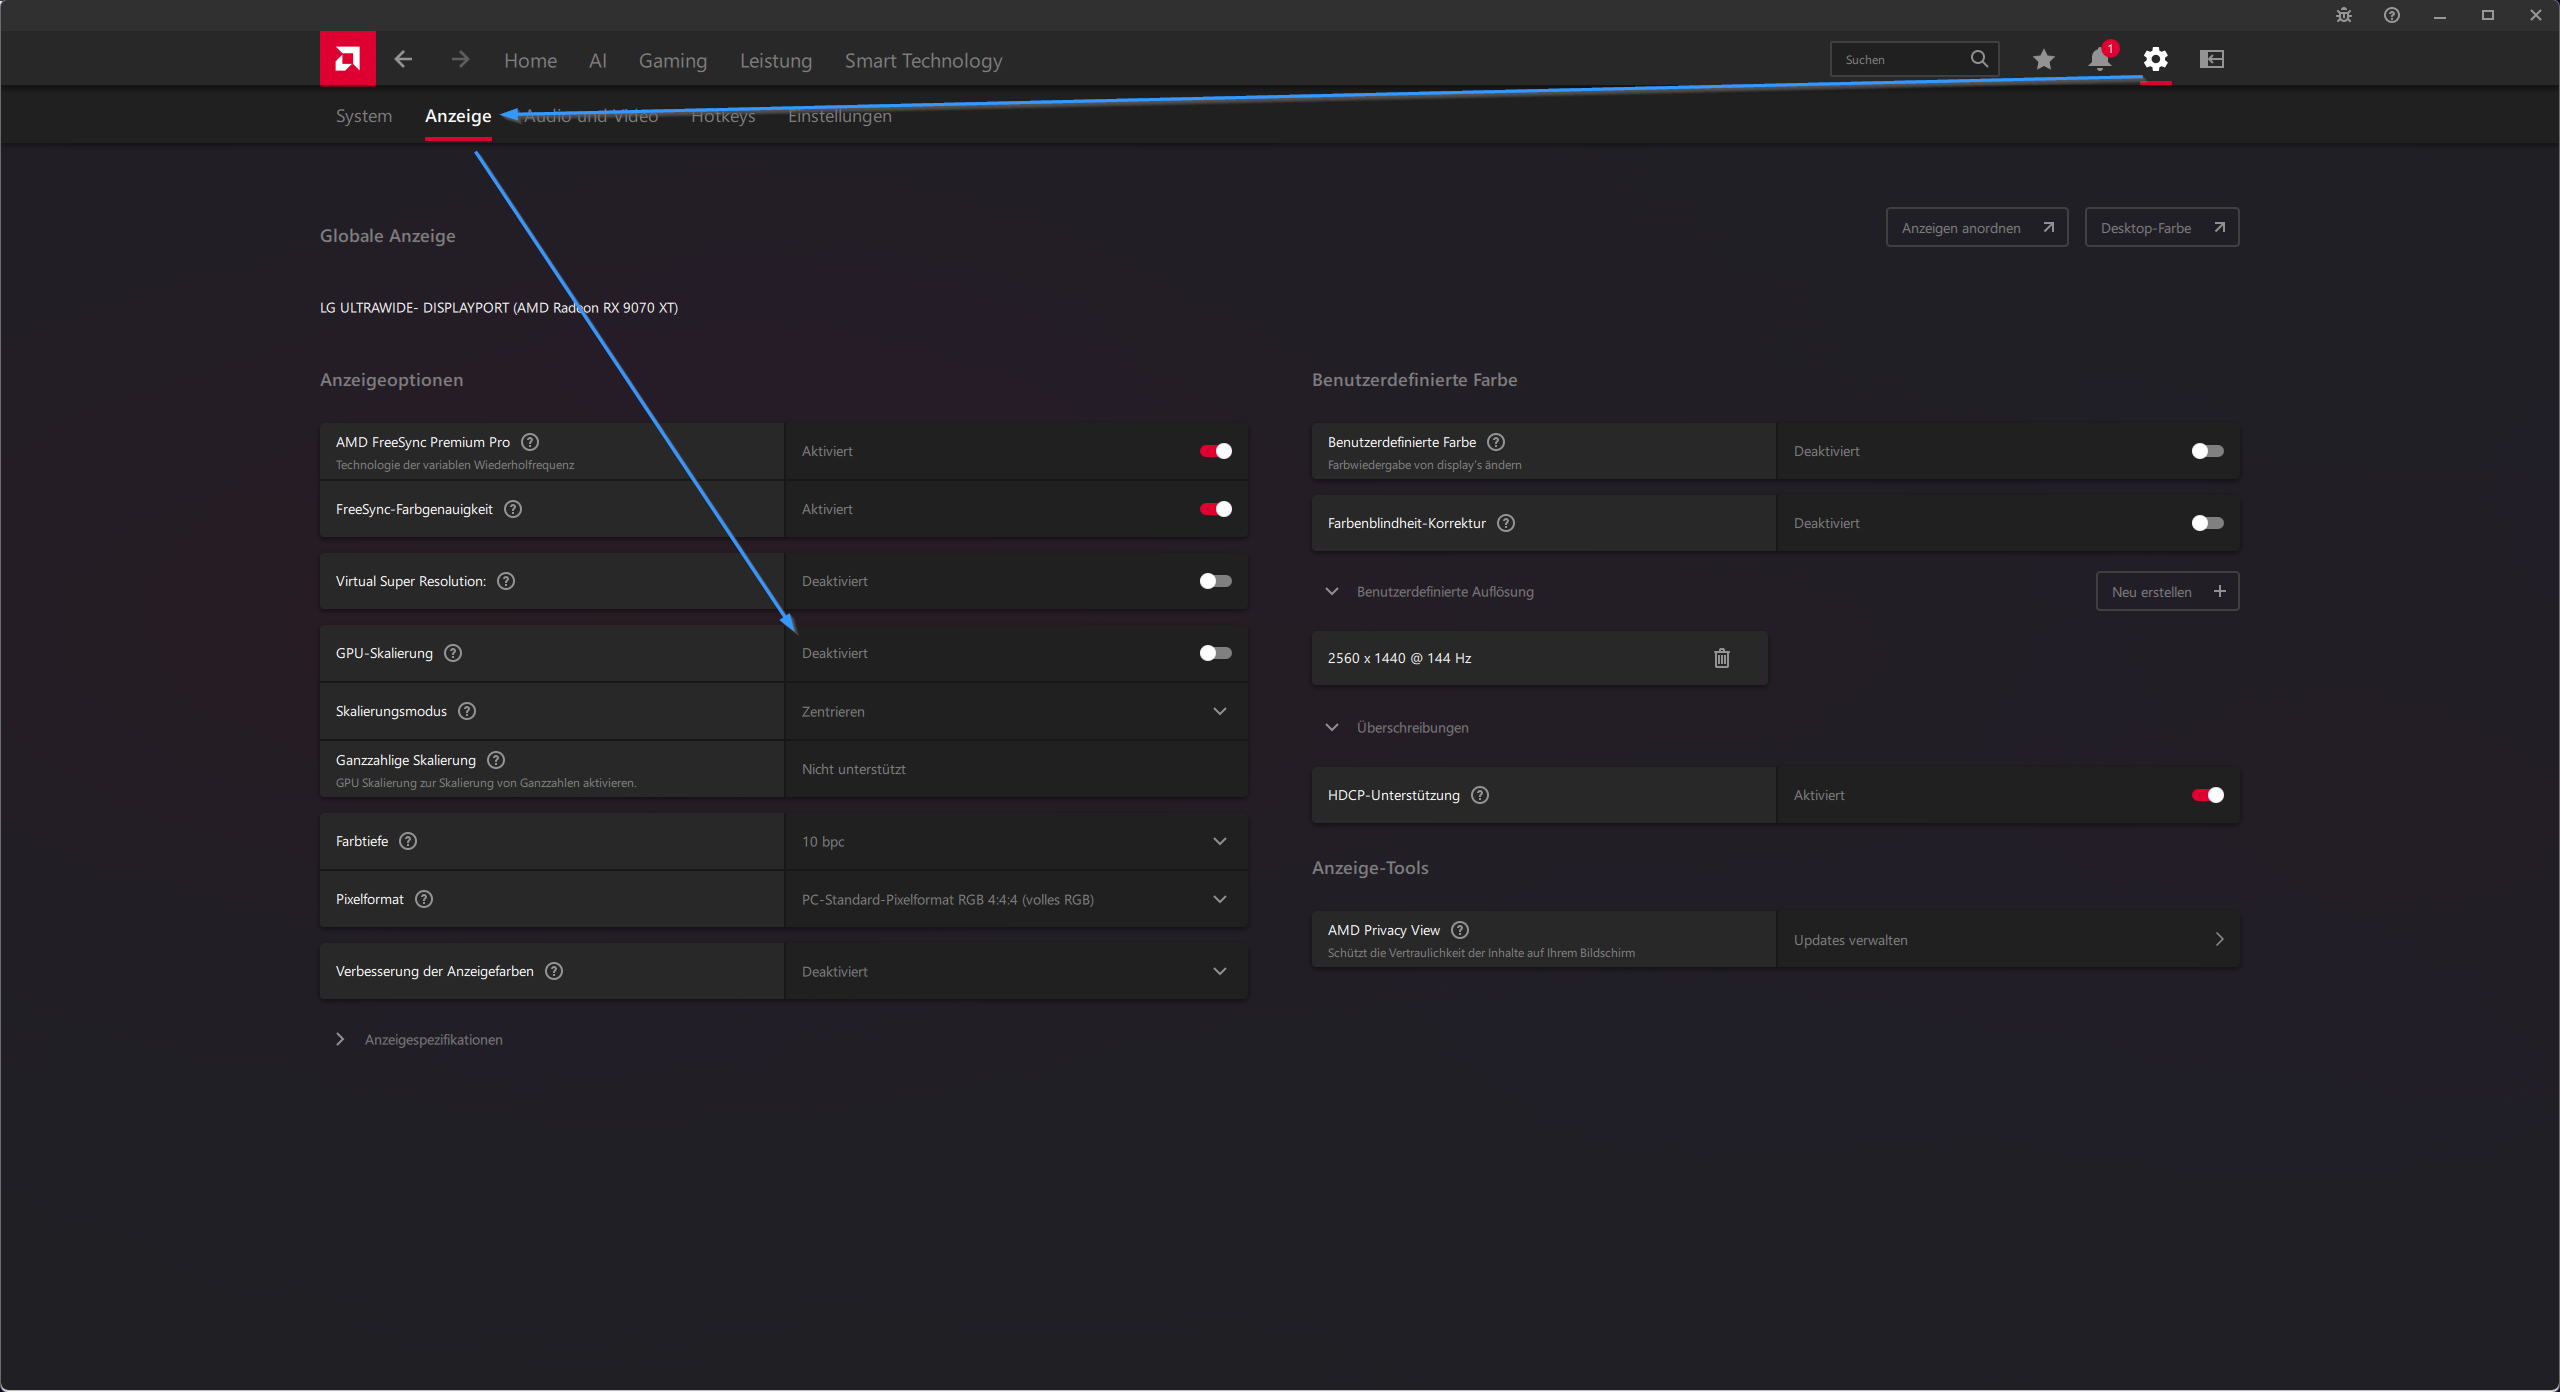Image resolution: width=2560 pixels, height=1392 pixels.
Task: Disable AMD FreeSync Premium Pro toggle
Action: pos(1215,451)
